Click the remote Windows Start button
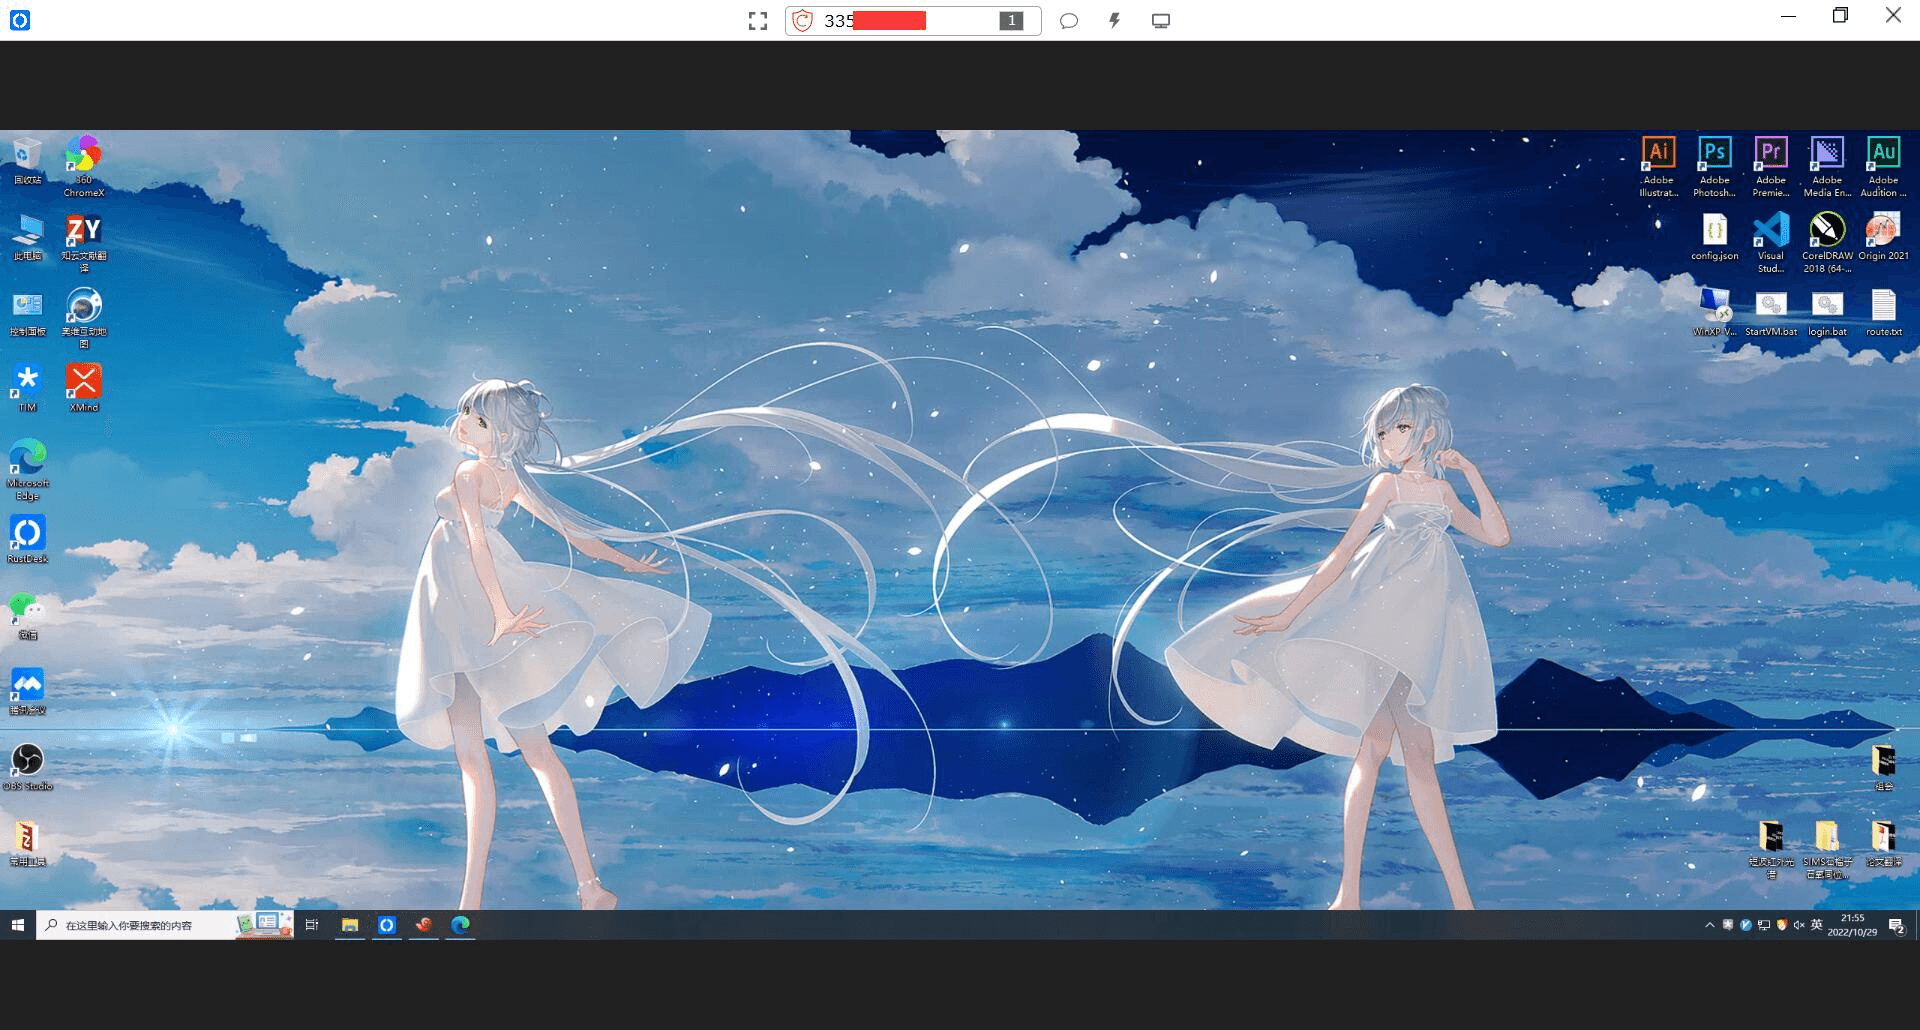Viewport: 1920px width, 1030px height. pyautogui.click(x=18, y=925)
